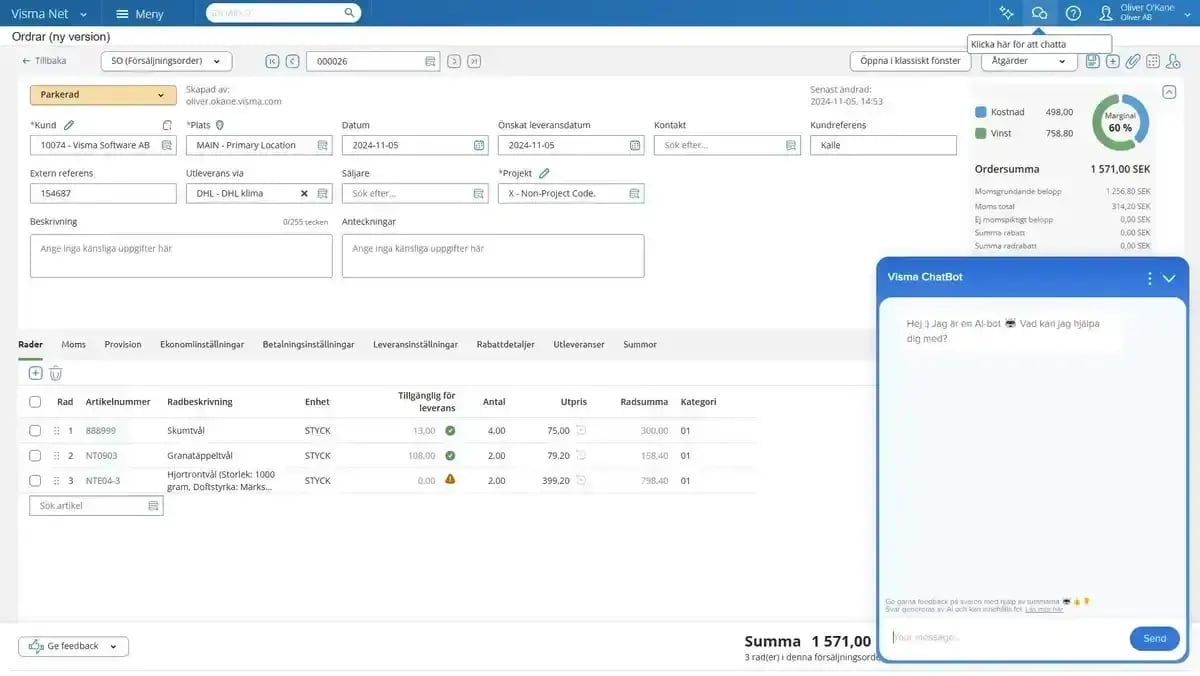The height and width of the screenshot is (676, 1200).
Task: Open article link NTE04-3
Action: click(103, 481)
